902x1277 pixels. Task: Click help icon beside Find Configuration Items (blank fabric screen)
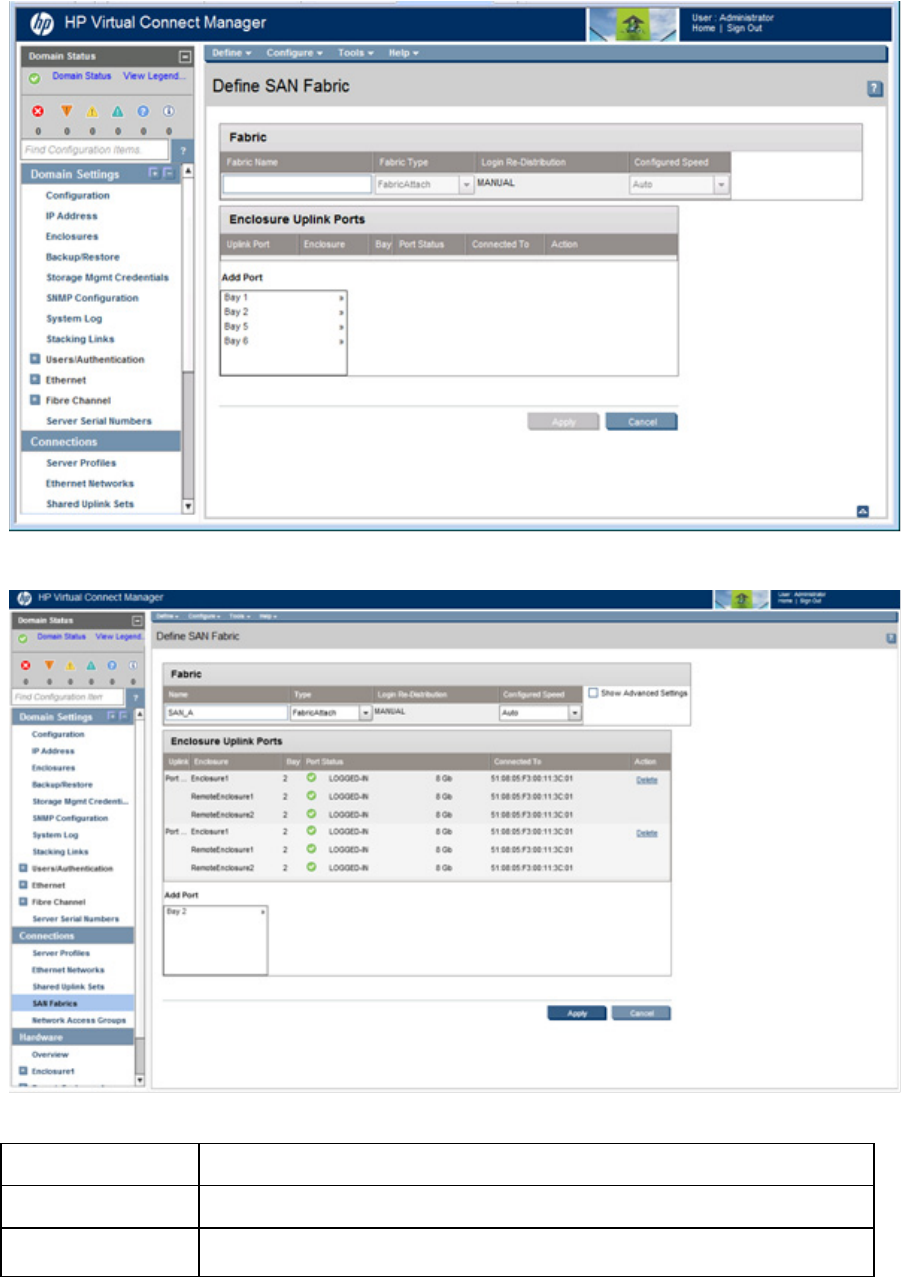184,150
